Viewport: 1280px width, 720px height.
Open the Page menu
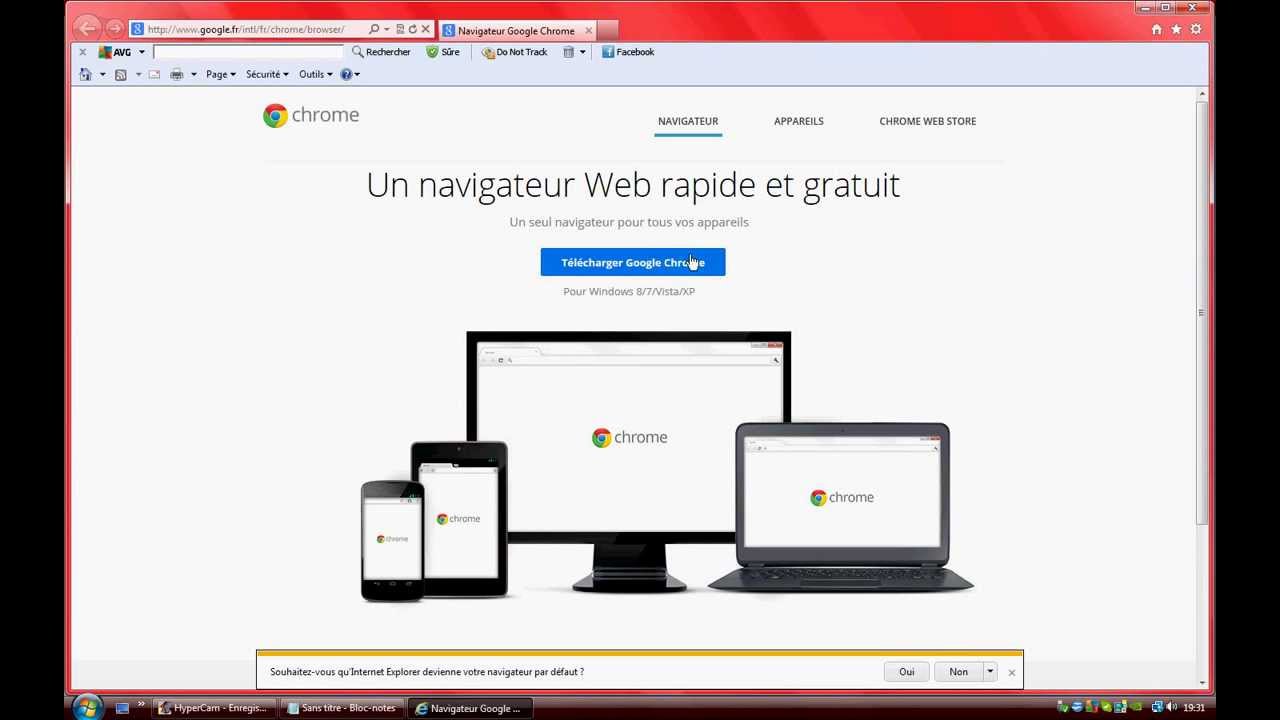(x=221, y=74)
